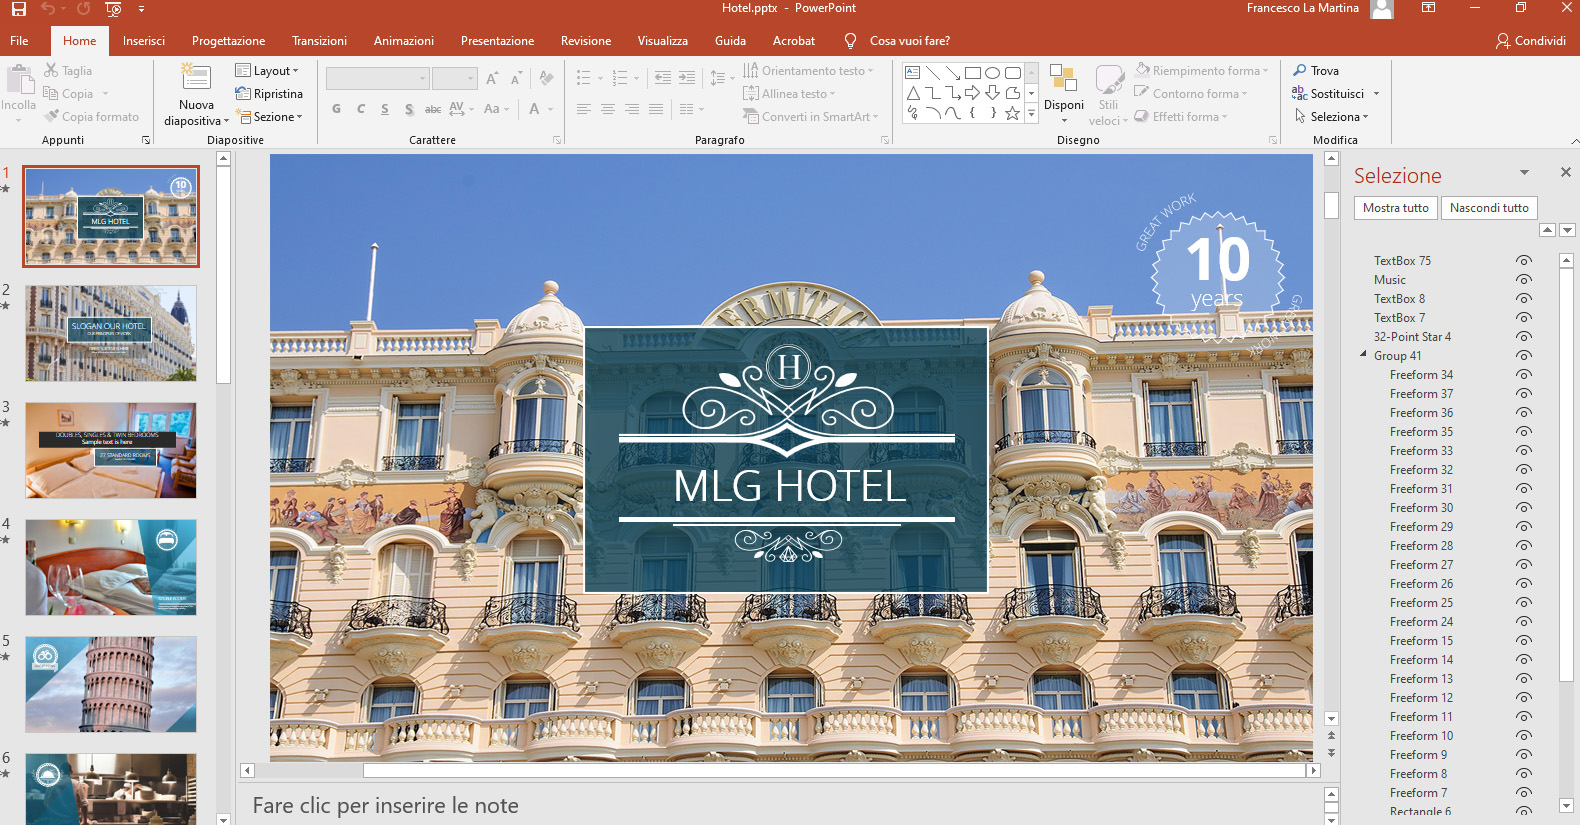Toggle visibility of Music object
Image resolution: width=1580 pixels, height=825 pixels.
1523,280
